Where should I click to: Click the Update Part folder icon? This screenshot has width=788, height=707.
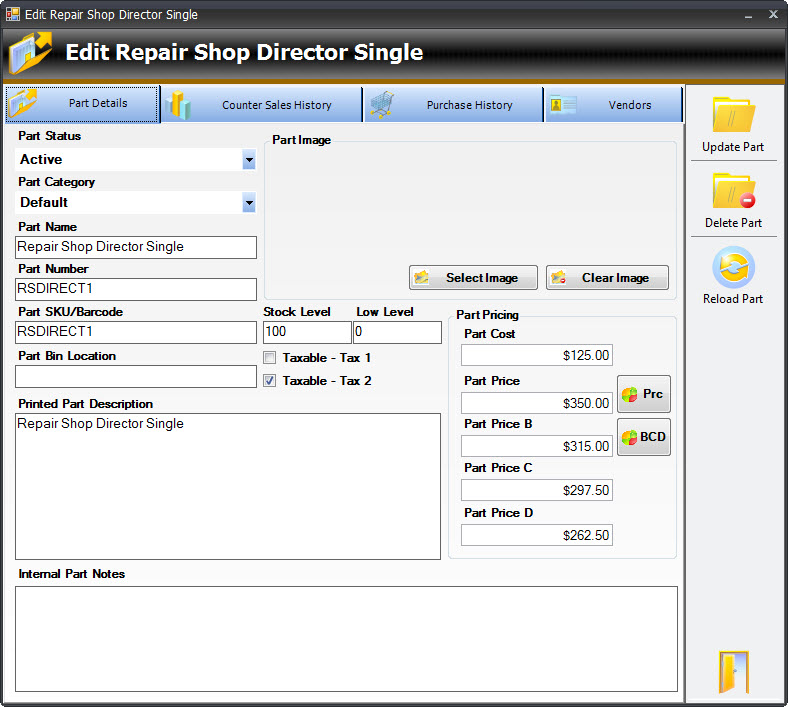(x=733, y=115)
